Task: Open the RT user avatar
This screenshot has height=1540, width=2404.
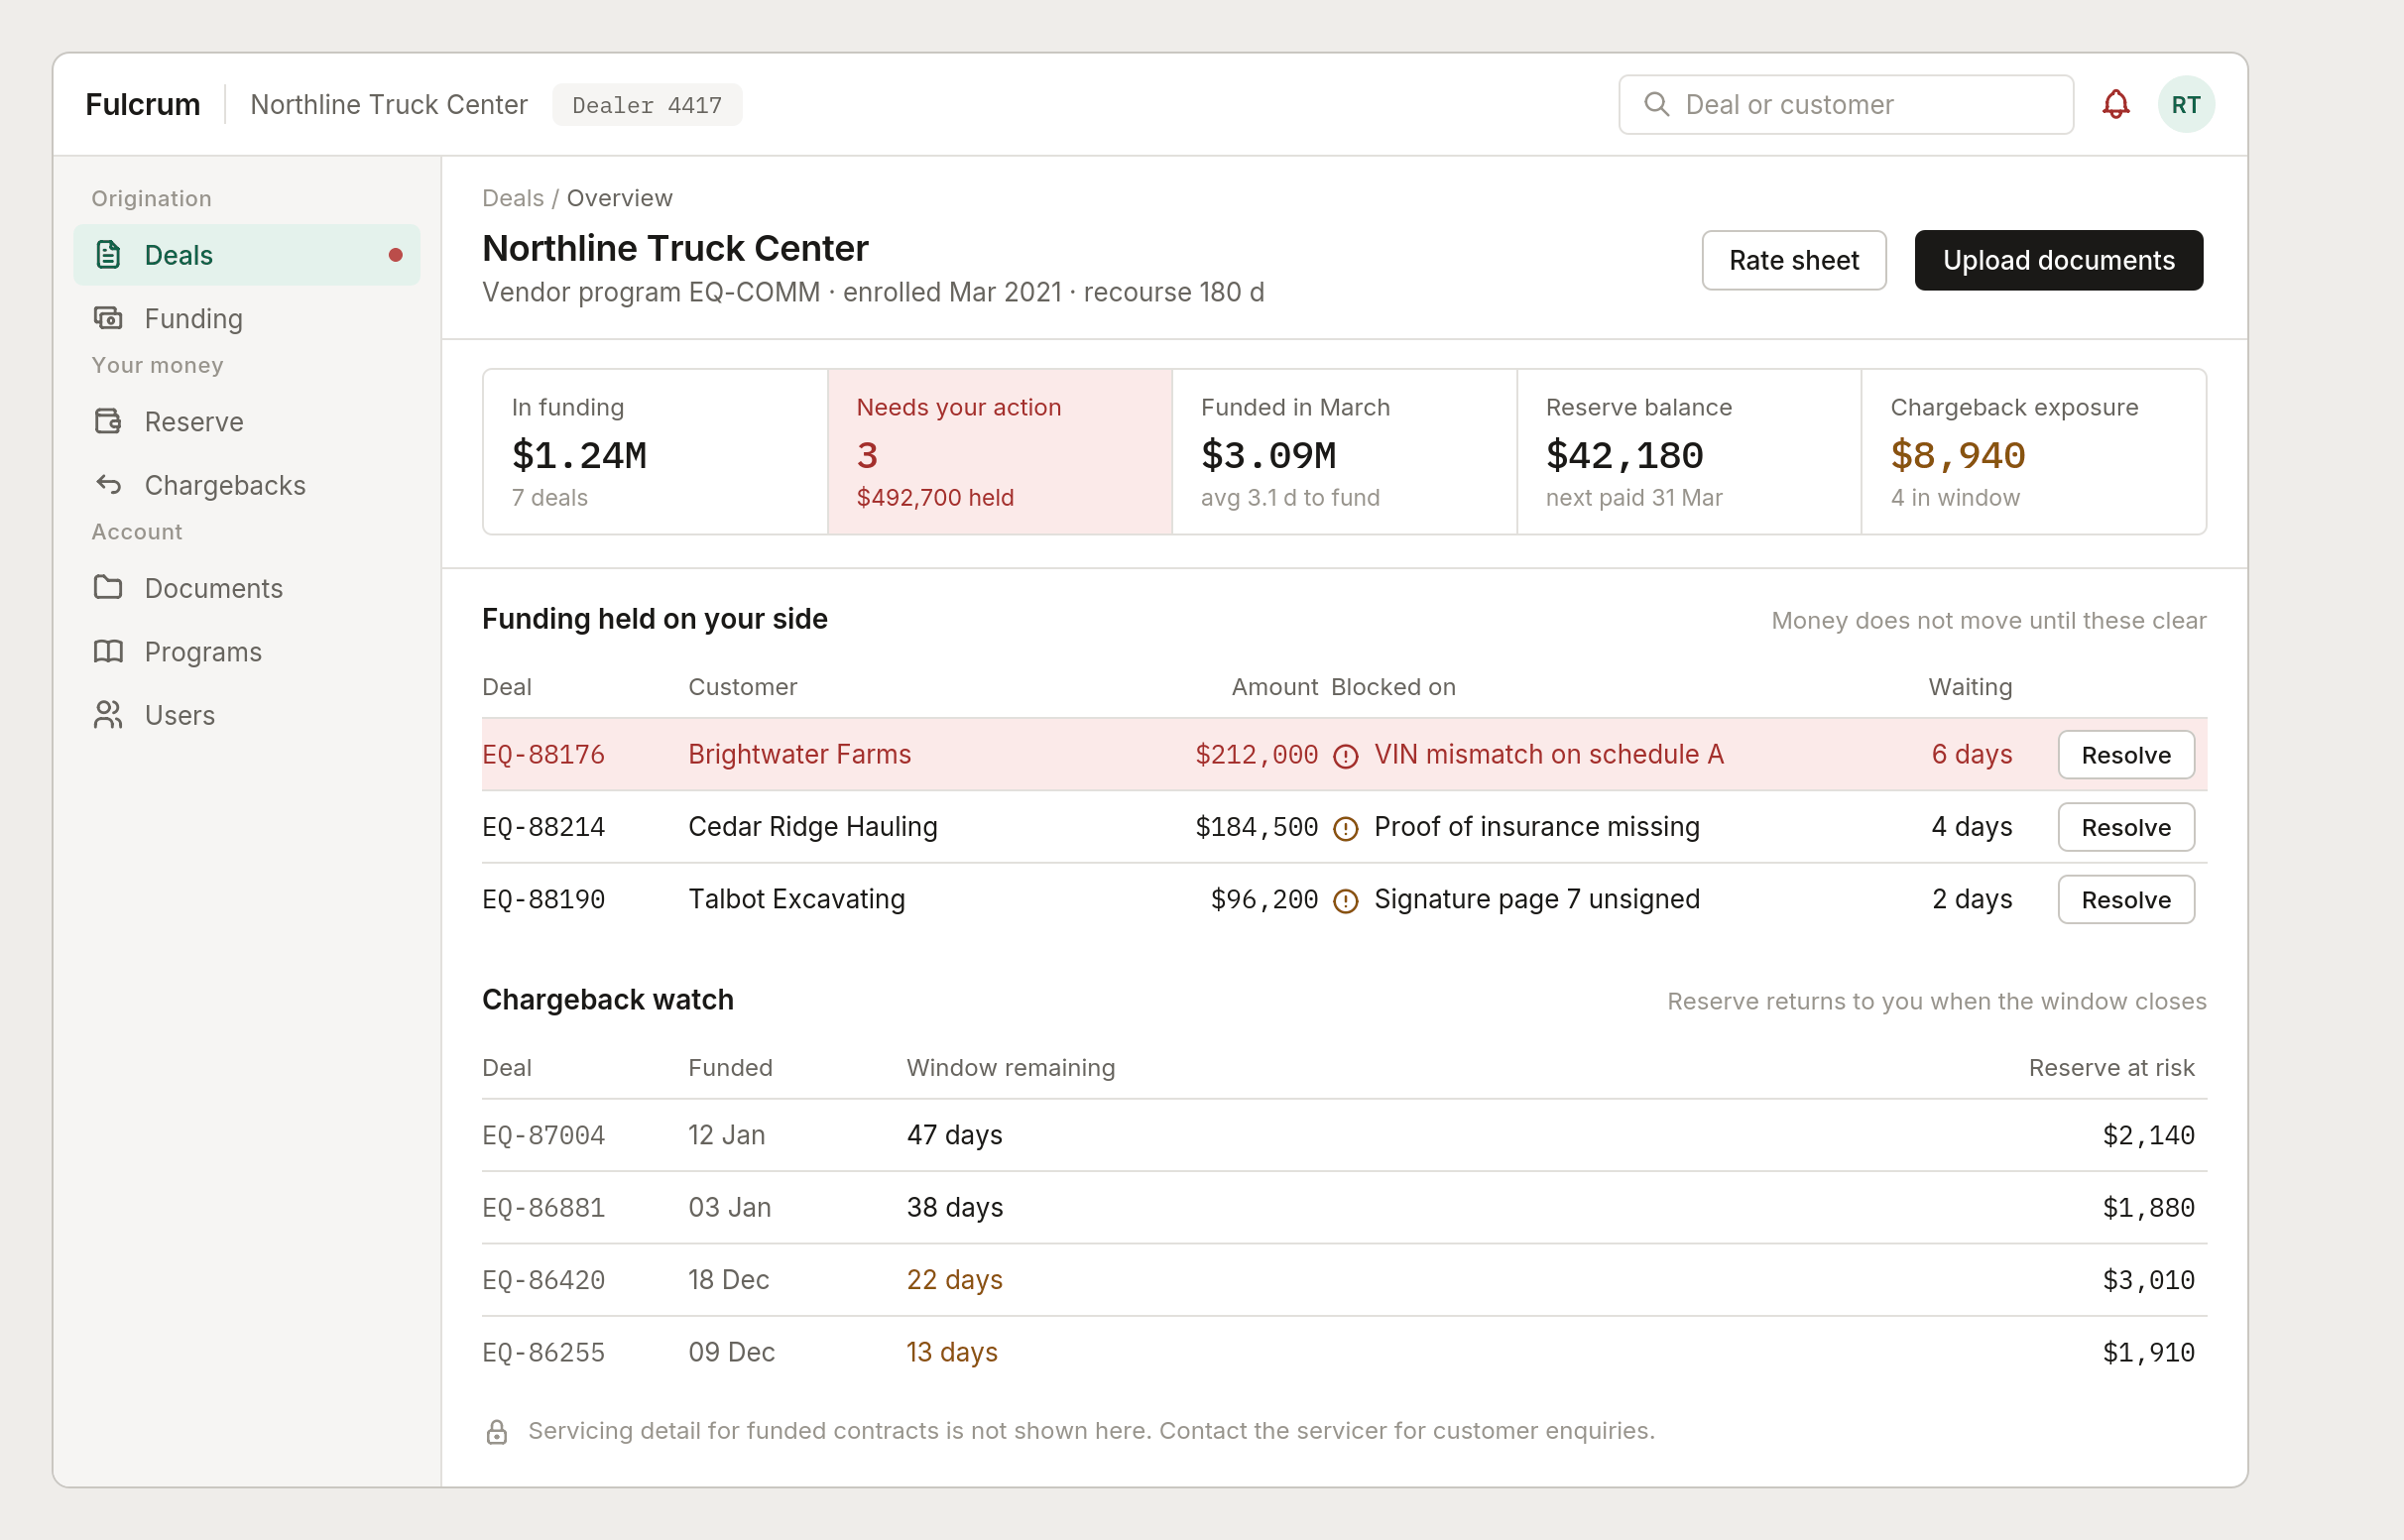Action: (x=2185, y=104)
